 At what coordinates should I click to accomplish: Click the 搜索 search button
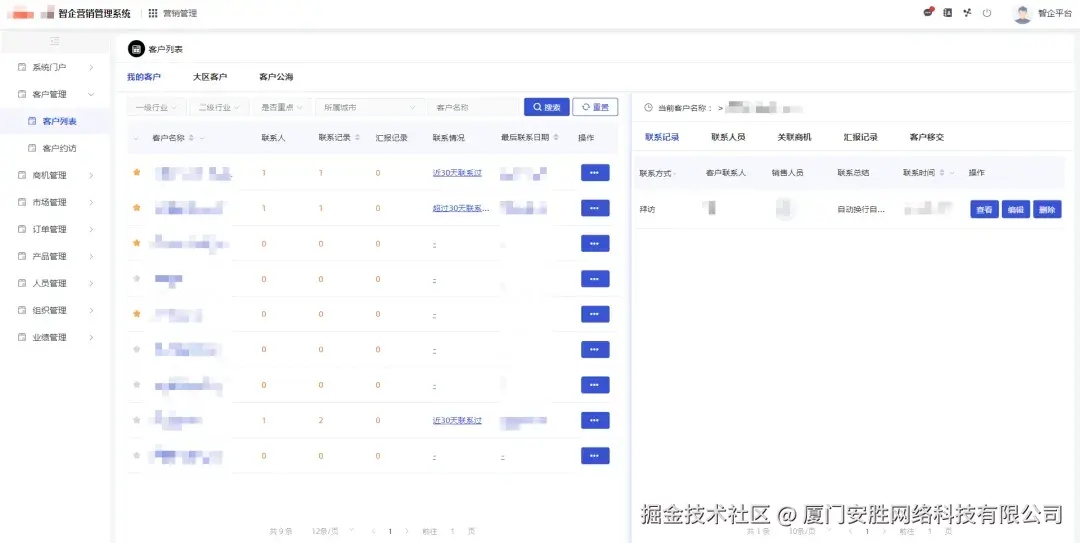pos(546,107)
